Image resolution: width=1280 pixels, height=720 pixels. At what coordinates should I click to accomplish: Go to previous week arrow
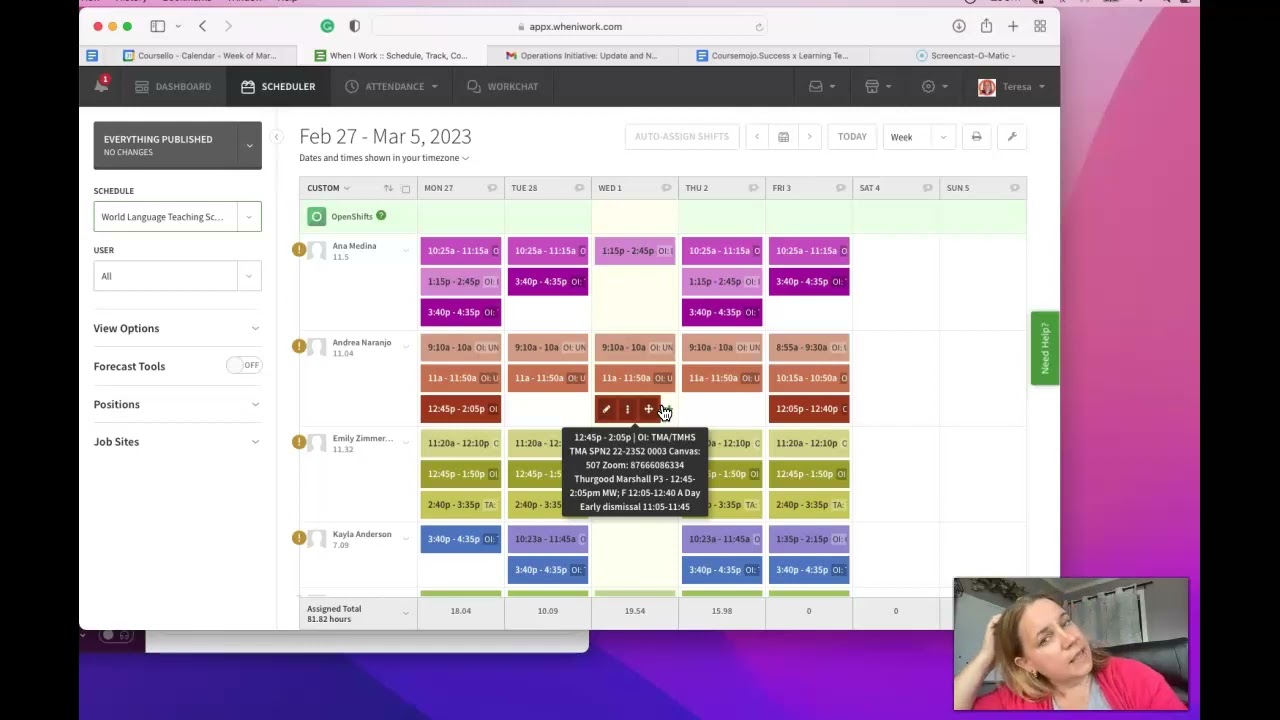757,136
